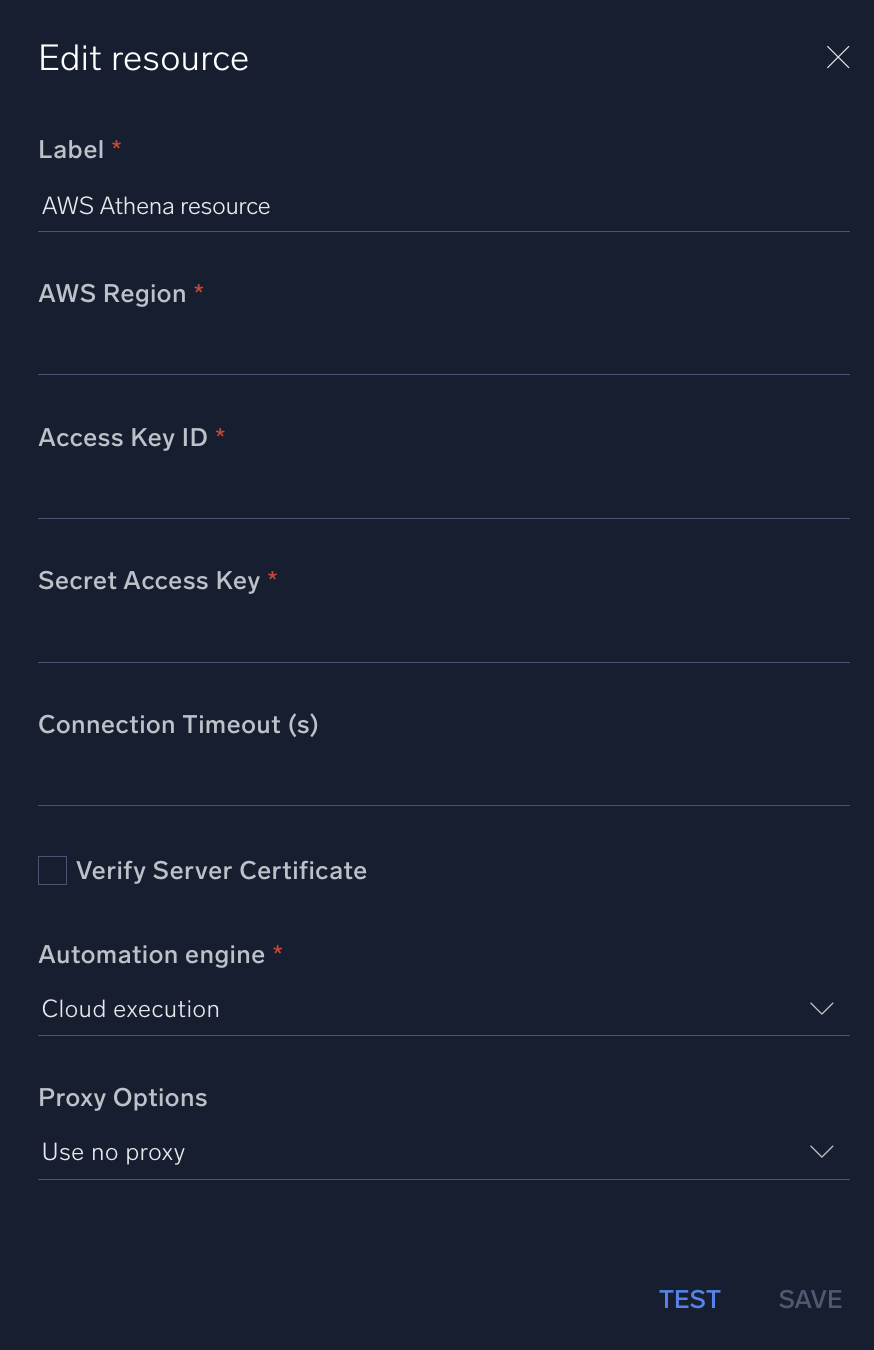Viewport: 874px width, 1350px height.
Task: Click the Access Key ID label
Action: [x=123, y=438]
